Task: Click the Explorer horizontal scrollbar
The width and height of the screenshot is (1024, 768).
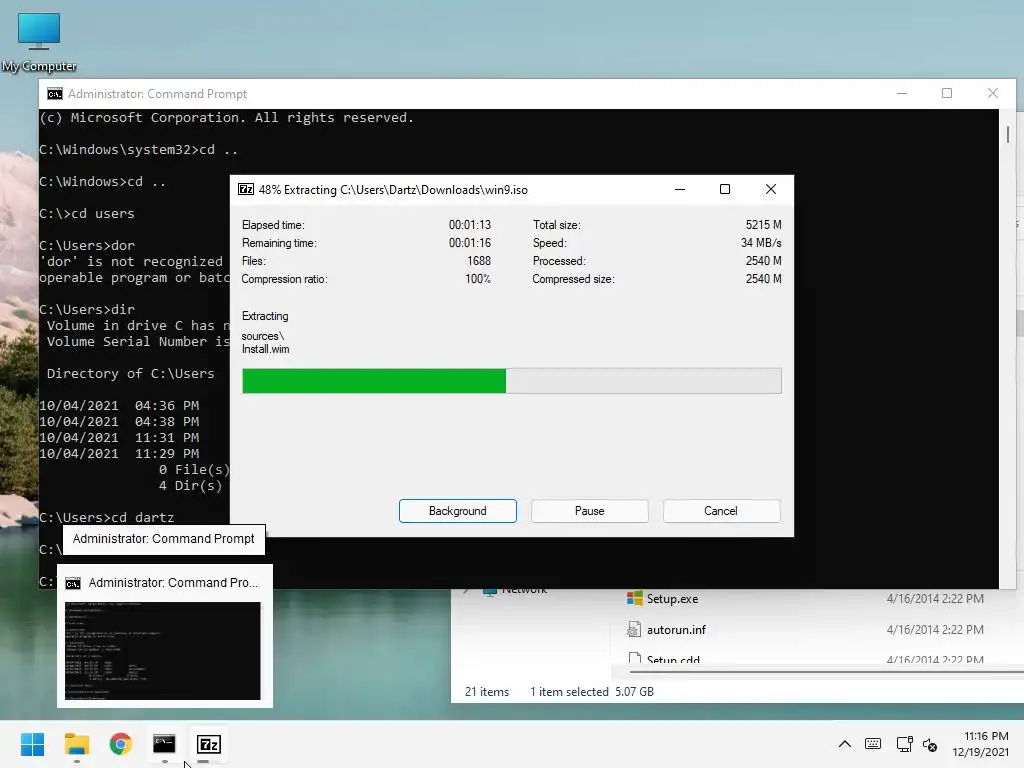Action: [827, 671]
